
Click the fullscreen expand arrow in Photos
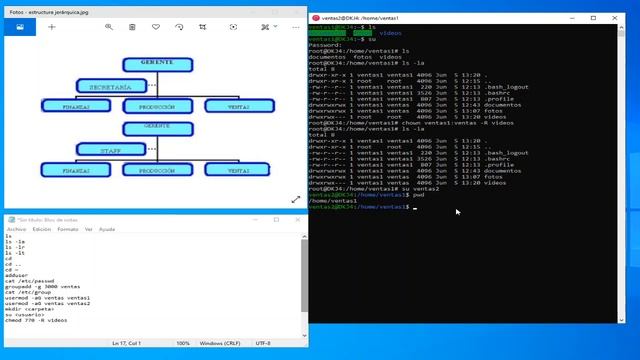(296, 200)
